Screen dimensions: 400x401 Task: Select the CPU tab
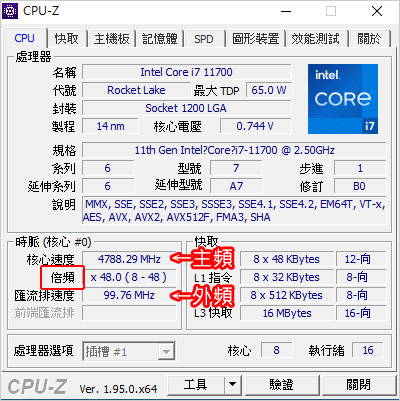[24, 38]
